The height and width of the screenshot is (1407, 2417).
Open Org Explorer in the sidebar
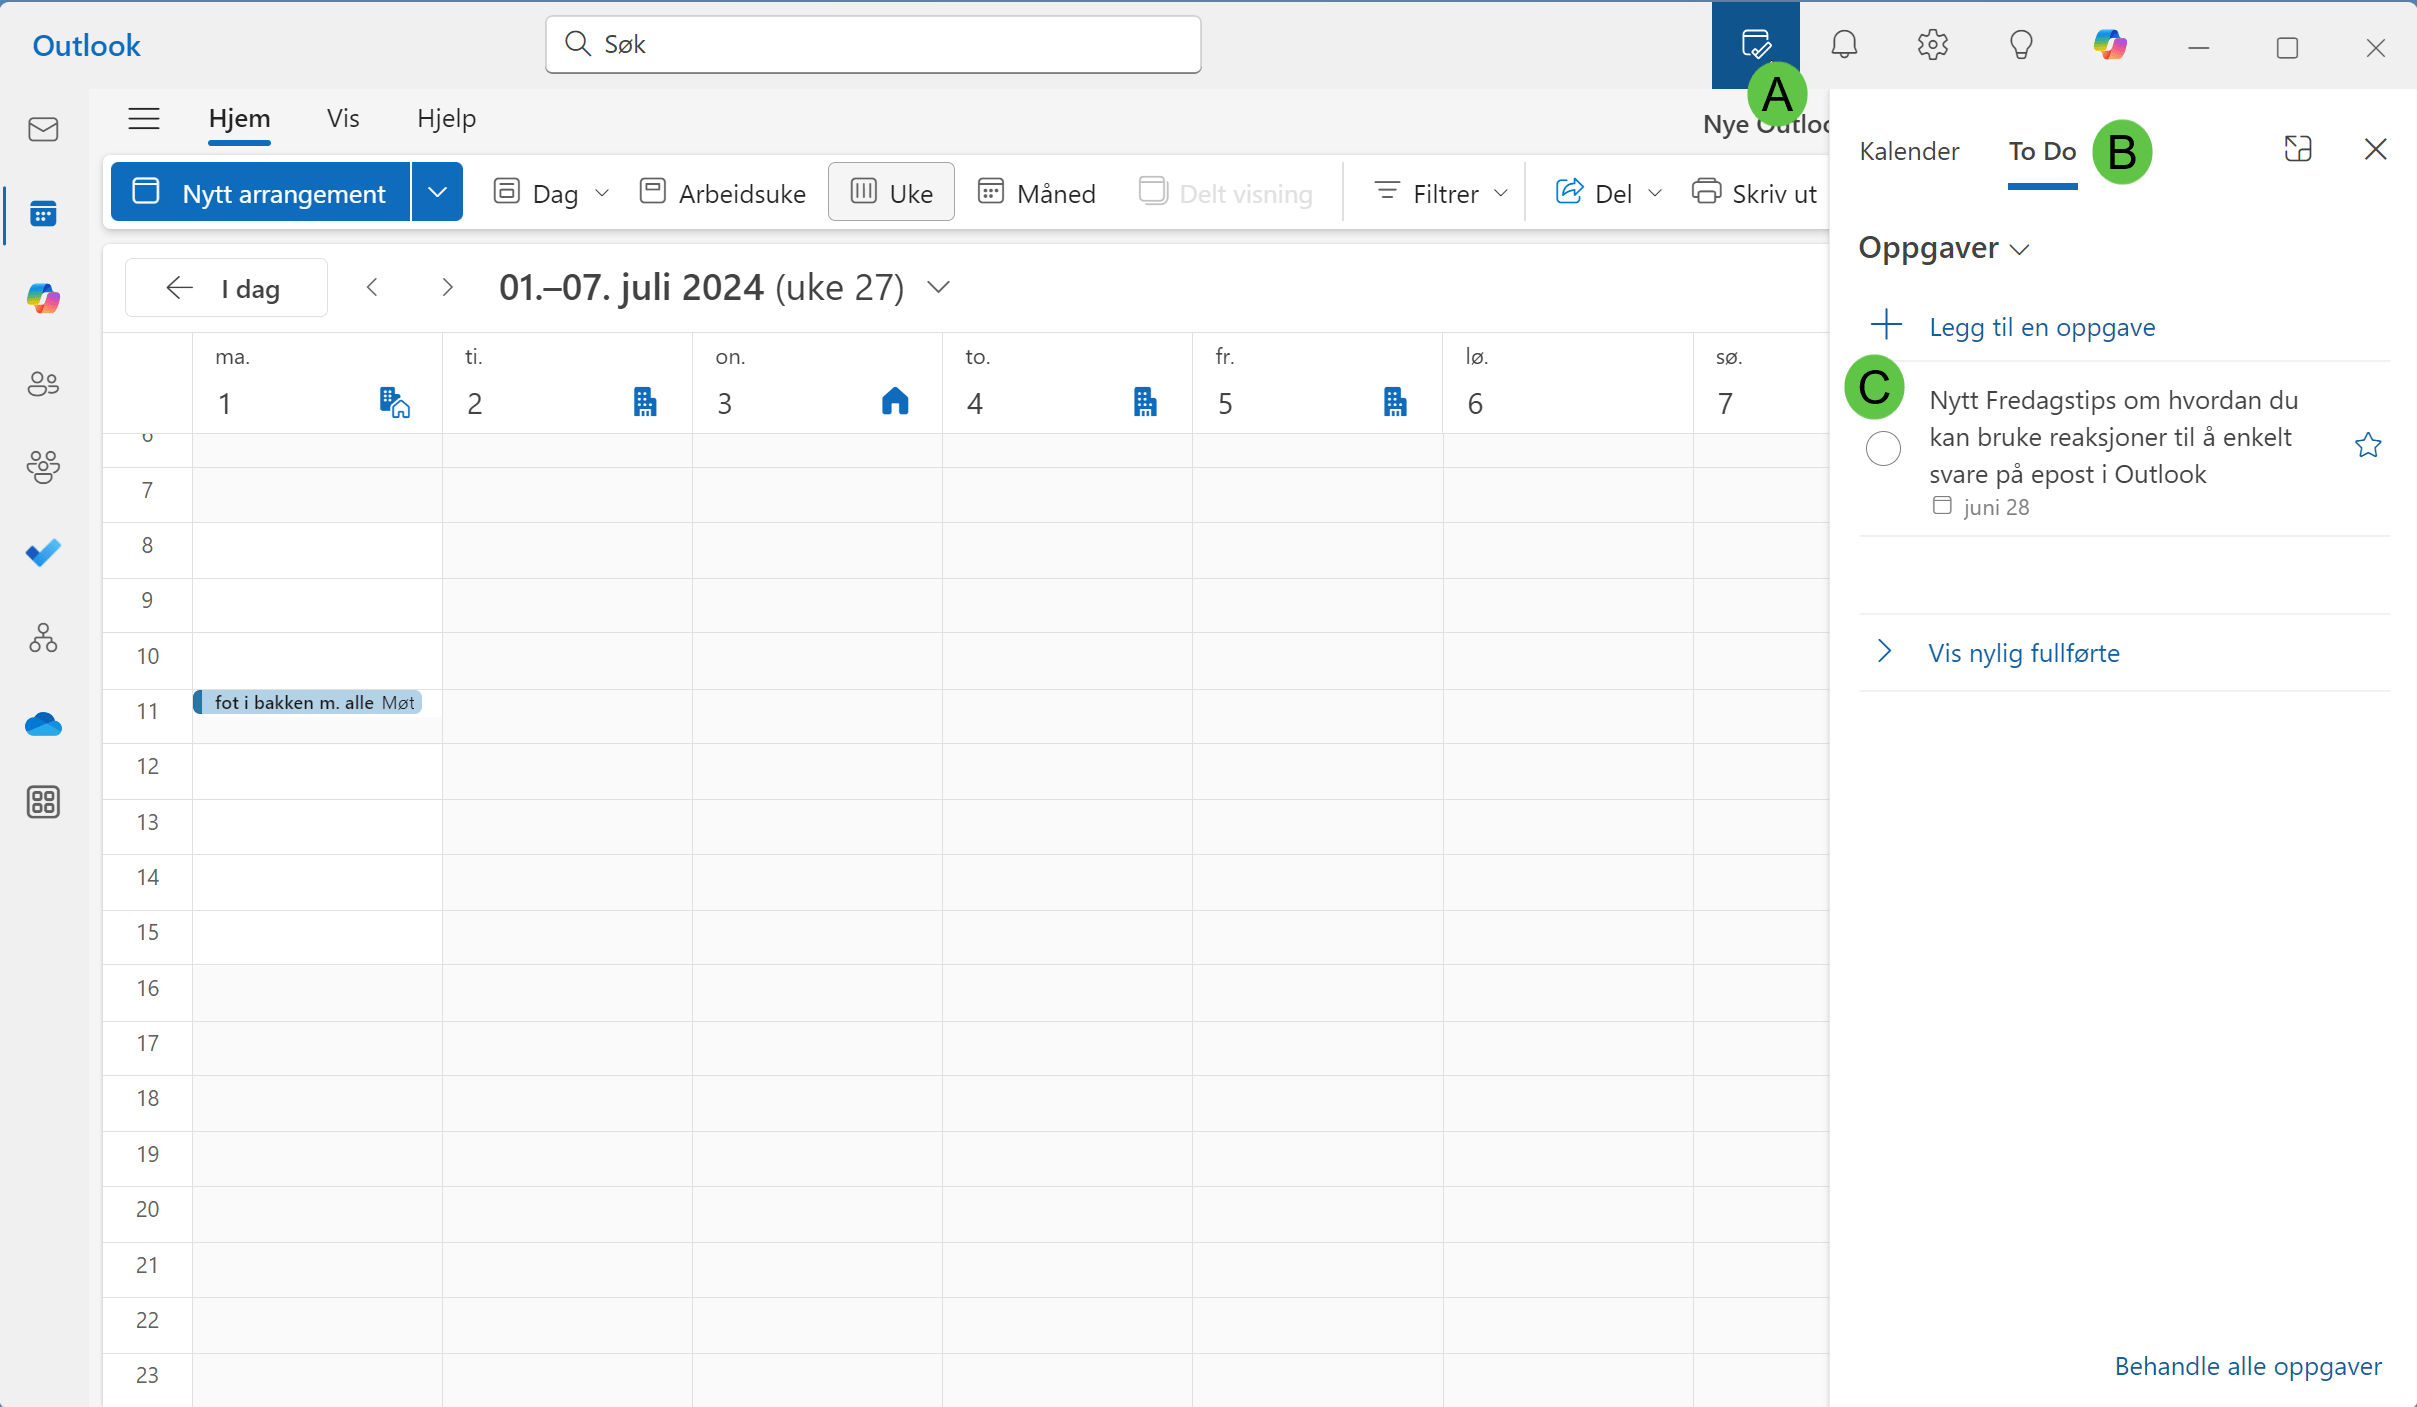pyautogui.click(x=43, y=638)
